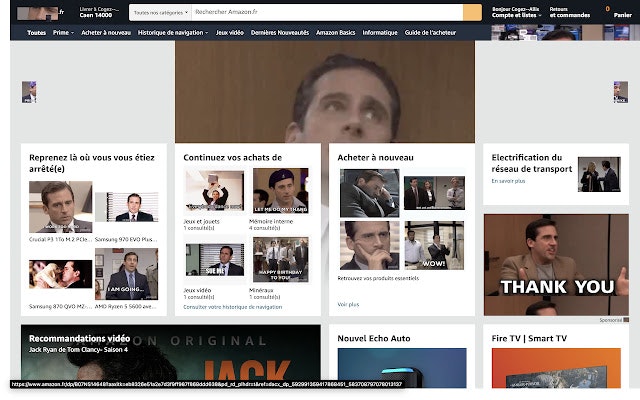
Task: Open the Fire TV Smart TV image
Action: 556,368
